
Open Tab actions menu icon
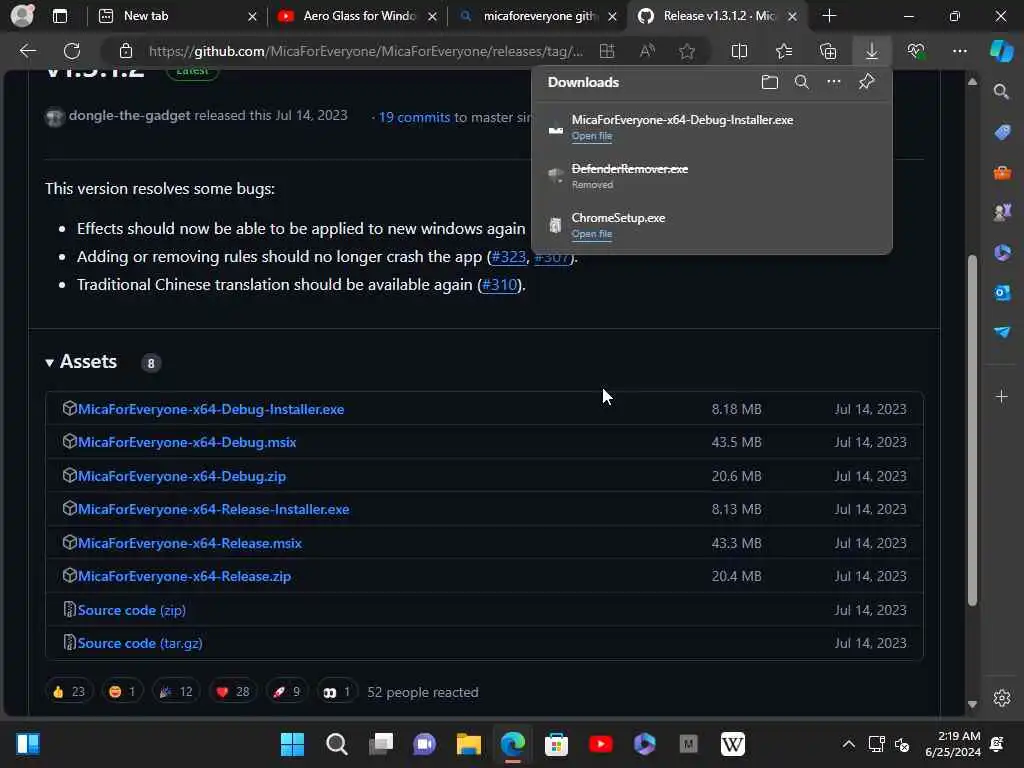pyautogui.click(x=60, y=16)
